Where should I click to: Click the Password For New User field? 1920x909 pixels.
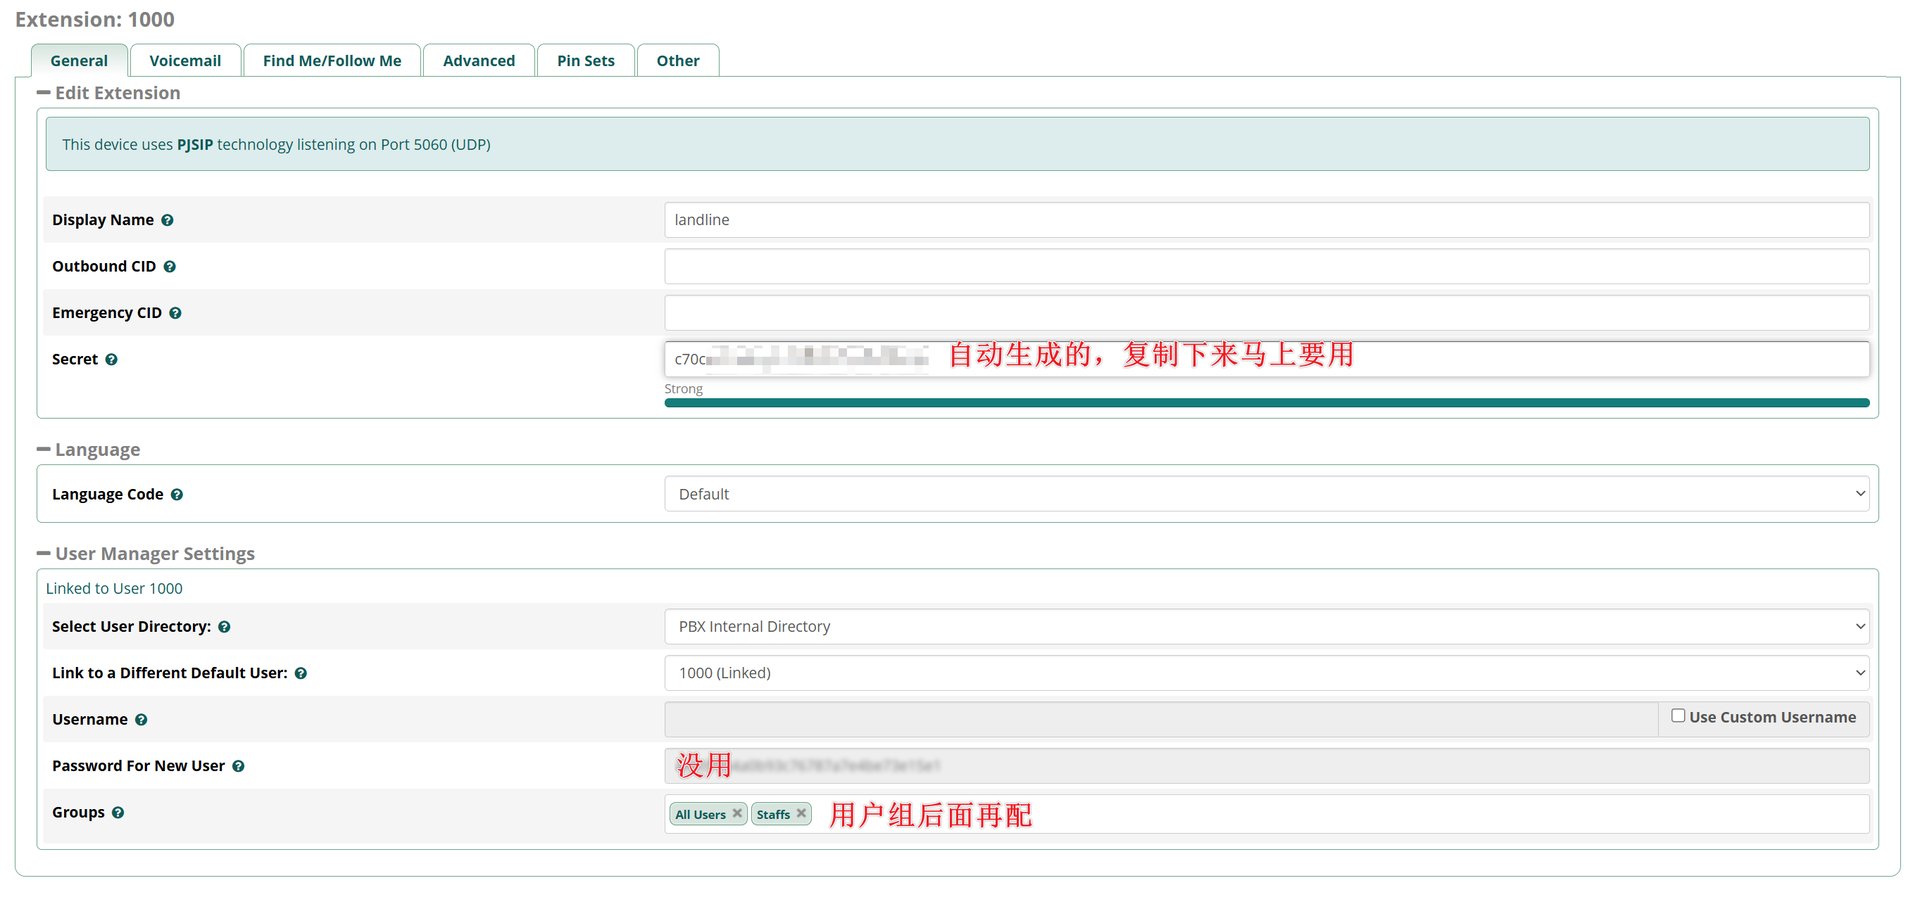click(1266, 766)
